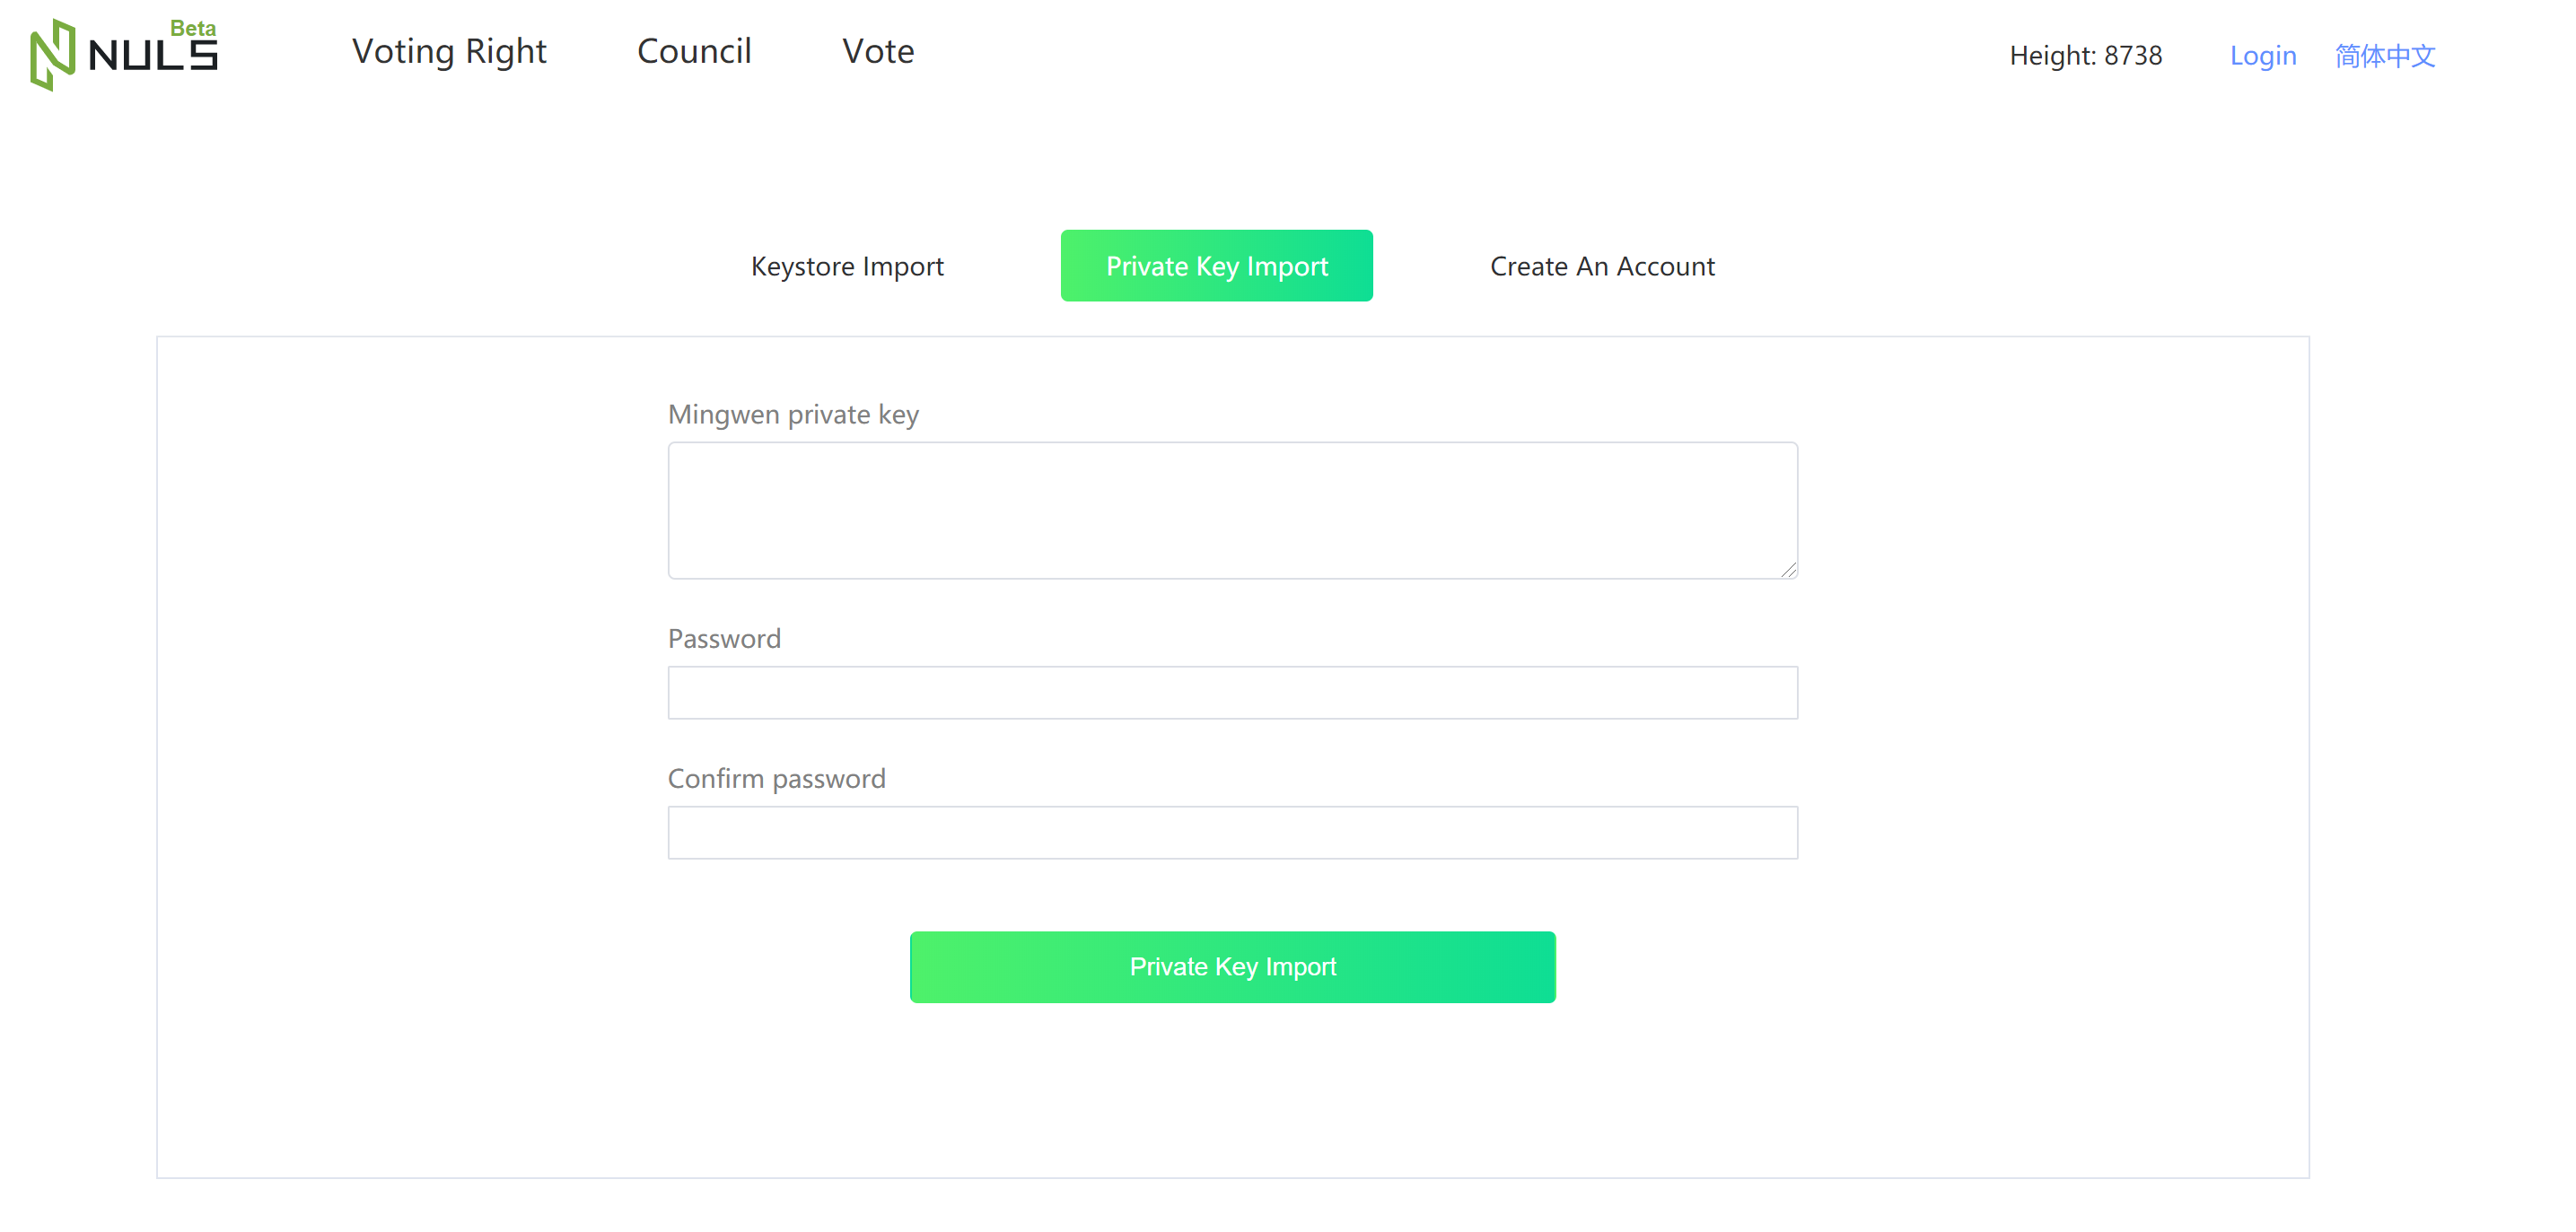The height and width of the screenshot is (1232, 2576).
Task: Click the Confirm password label
Action: [777, 779]
